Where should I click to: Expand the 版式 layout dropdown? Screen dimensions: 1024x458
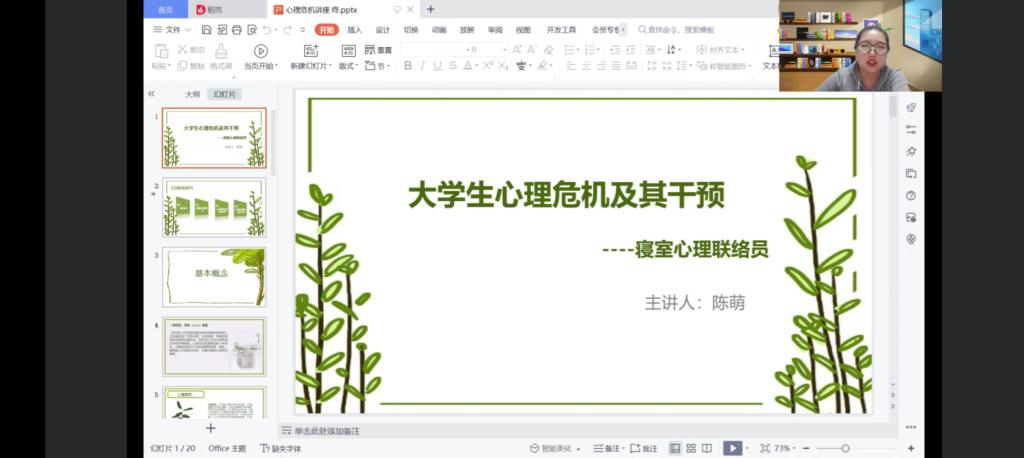349,66
